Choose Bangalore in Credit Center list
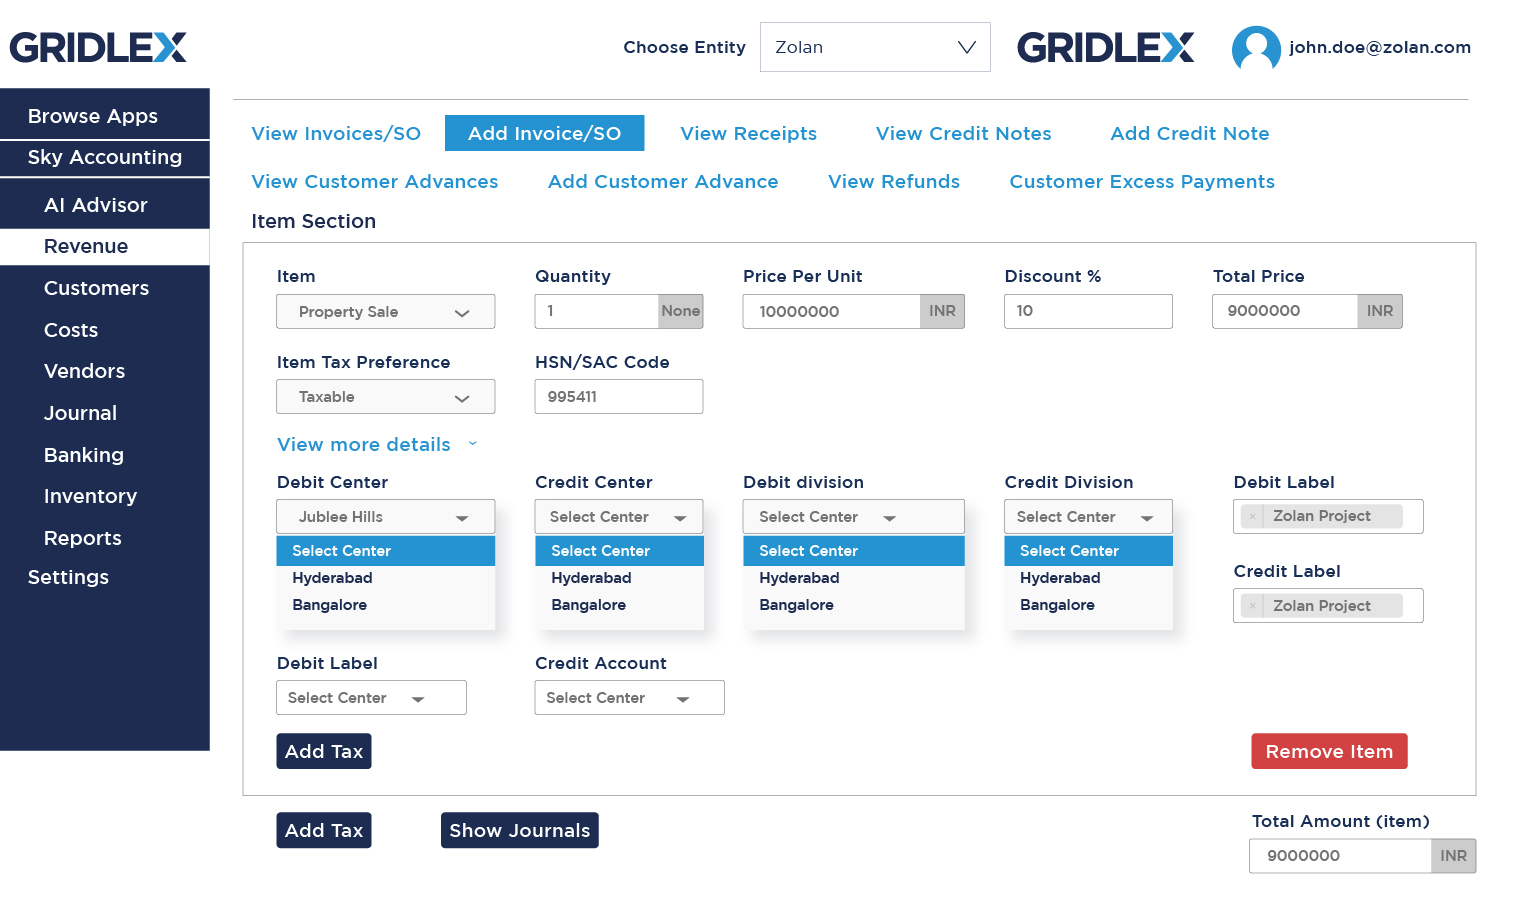This screenshot has width=1517, height=912. point(619,605)
